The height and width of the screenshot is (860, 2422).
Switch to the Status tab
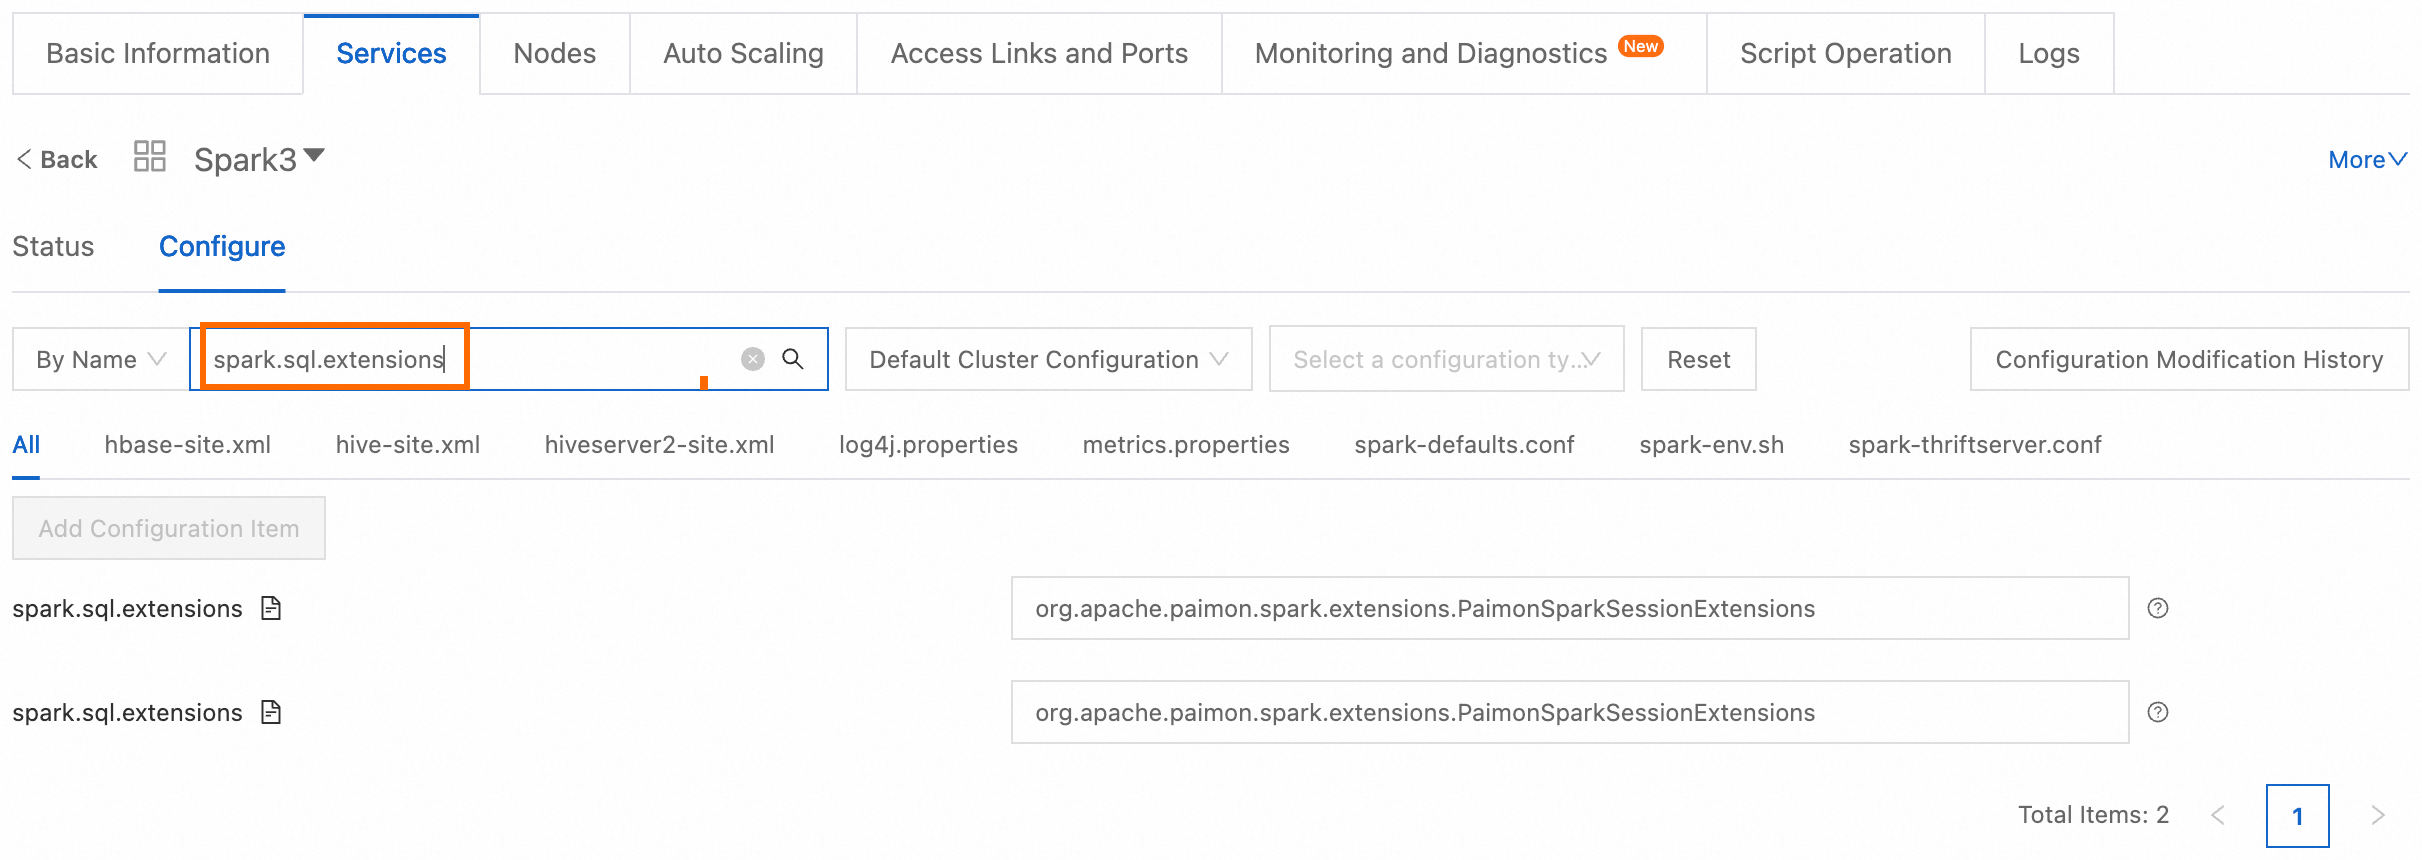(53, 247)
